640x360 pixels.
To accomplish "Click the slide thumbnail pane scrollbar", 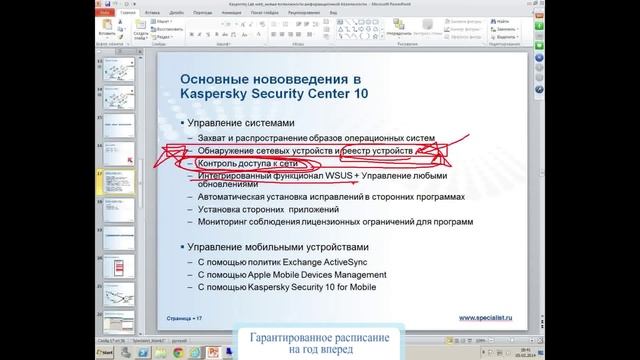I will 140,184.
